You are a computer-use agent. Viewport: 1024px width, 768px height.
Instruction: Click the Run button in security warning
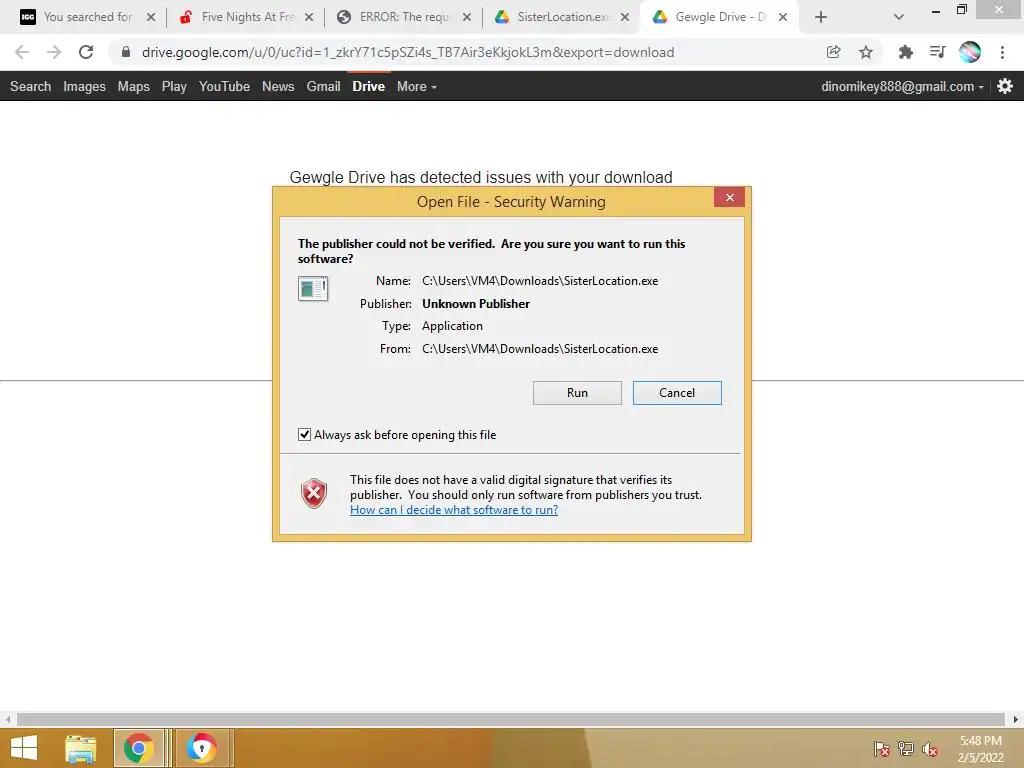(x=577, y=392)
